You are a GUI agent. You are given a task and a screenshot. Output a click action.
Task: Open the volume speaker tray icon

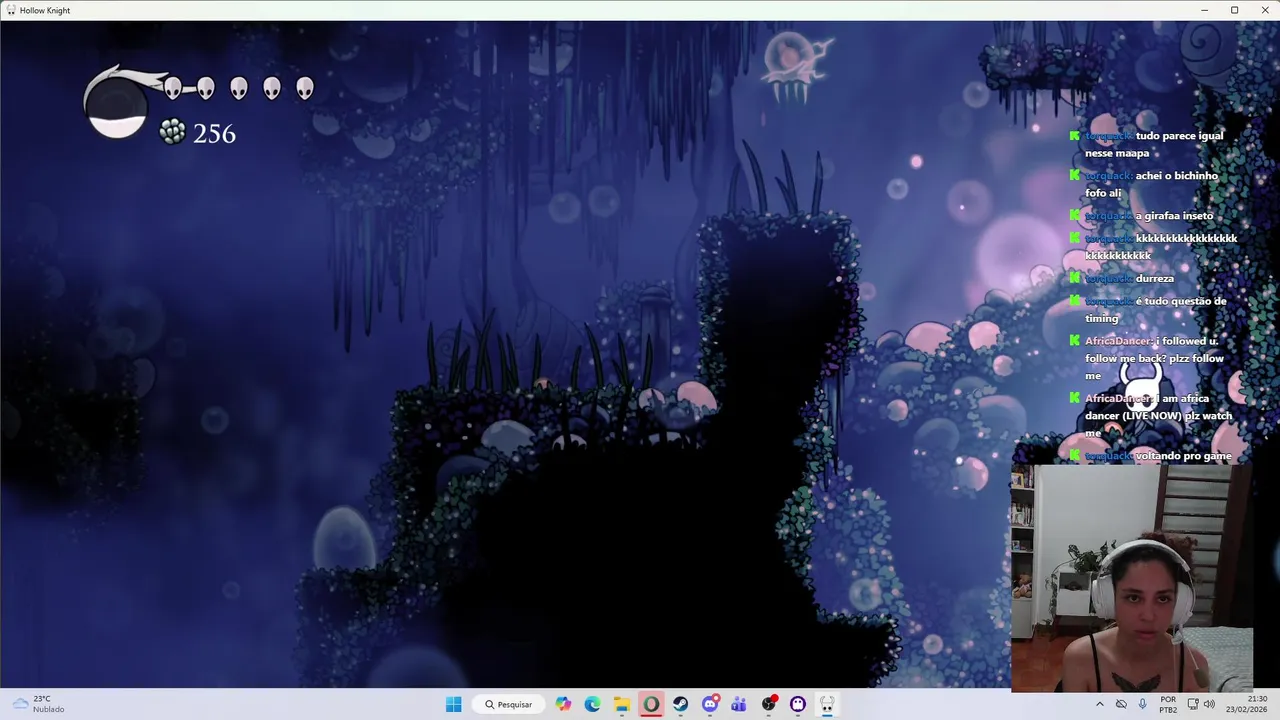[x=1209, y=704]
